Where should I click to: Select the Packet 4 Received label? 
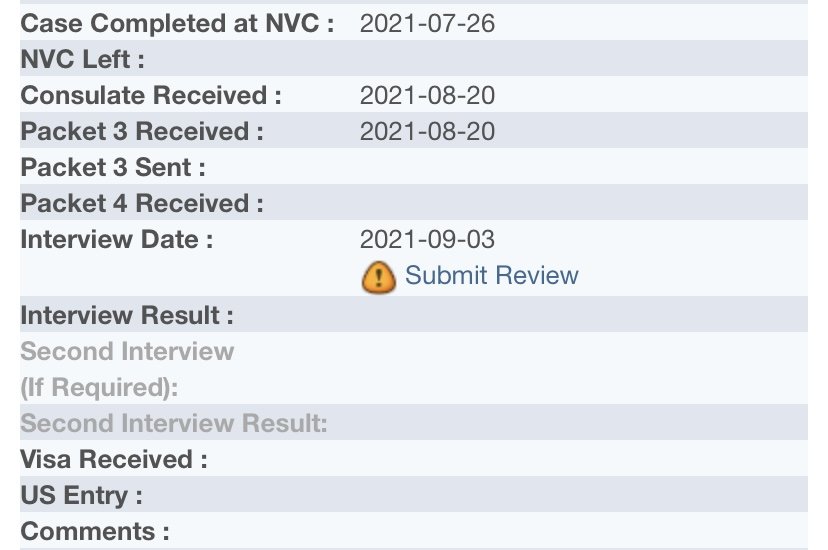click(142, 203)
